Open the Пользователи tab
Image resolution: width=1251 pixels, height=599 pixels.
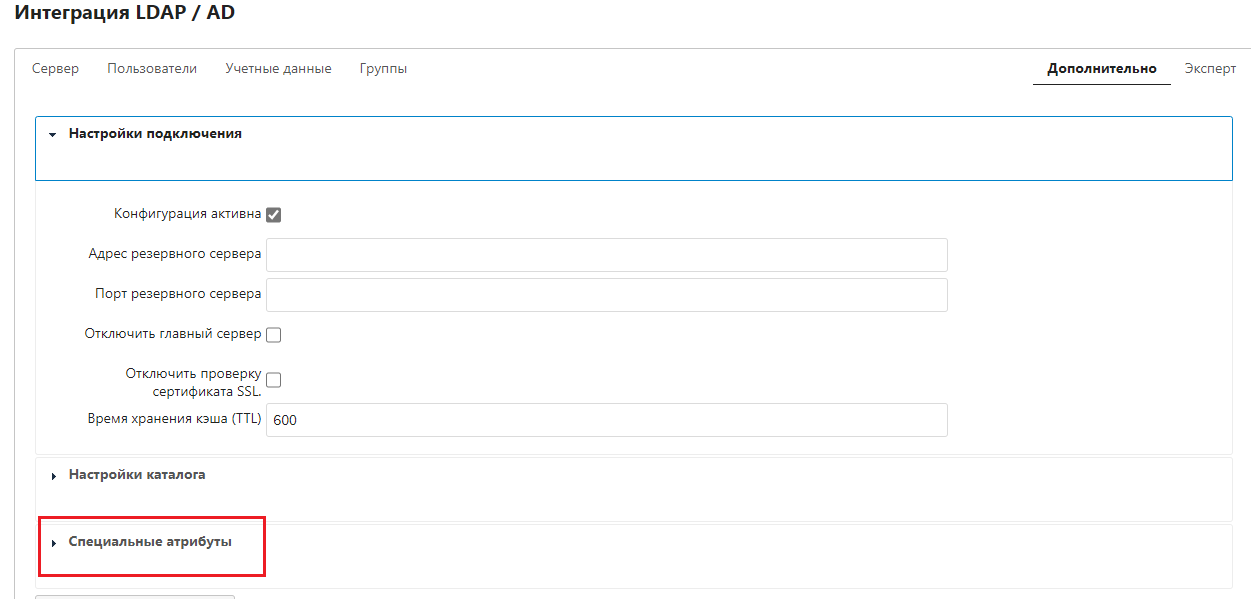(x=152, y=69)
